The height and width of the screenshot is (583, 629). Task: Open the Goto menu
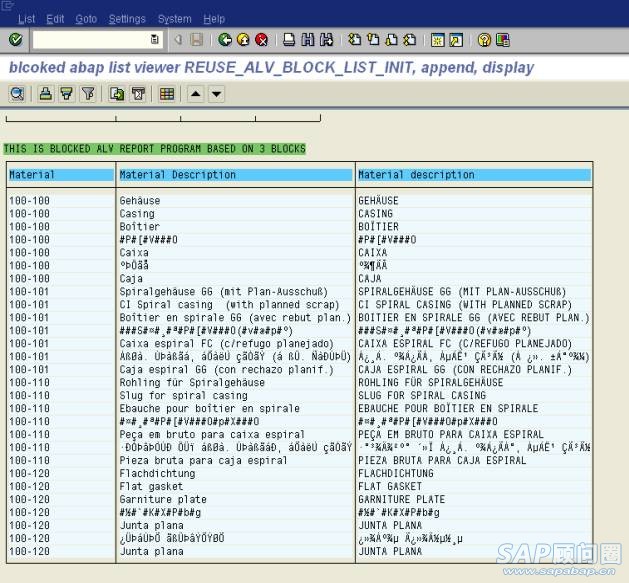(86, 19)
